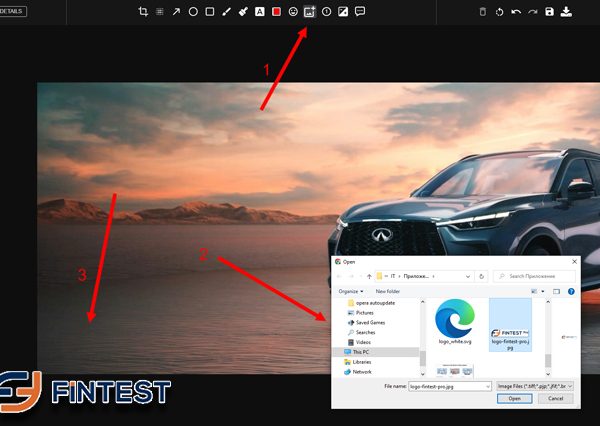The width and height of the screenshot is (600, 426).
Task: Open the red color picker swatch
Action: (x=276, y=12)
